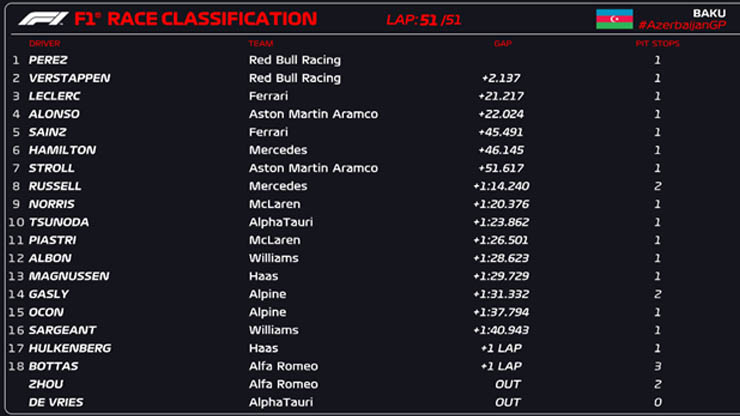Select HULKENBERG's +1 LAP entry
Screen dimensions: 740x416
[x=501, y=348]
